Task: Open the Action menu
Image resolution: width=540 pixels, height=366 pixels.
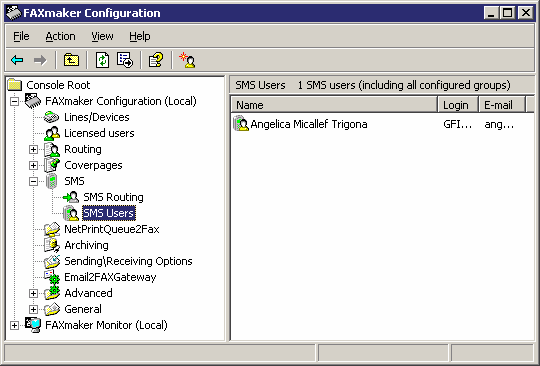Action: (60, 36)
